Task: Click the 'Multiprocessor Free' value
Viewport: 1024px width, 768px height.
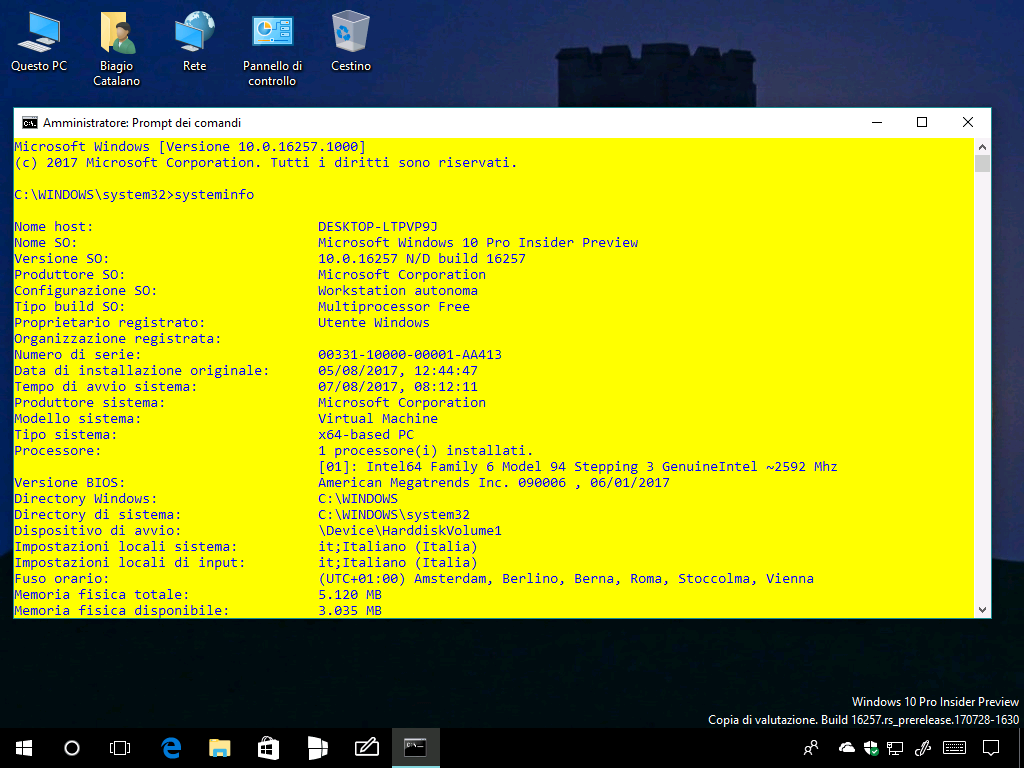Action: (x=394, y=306)
